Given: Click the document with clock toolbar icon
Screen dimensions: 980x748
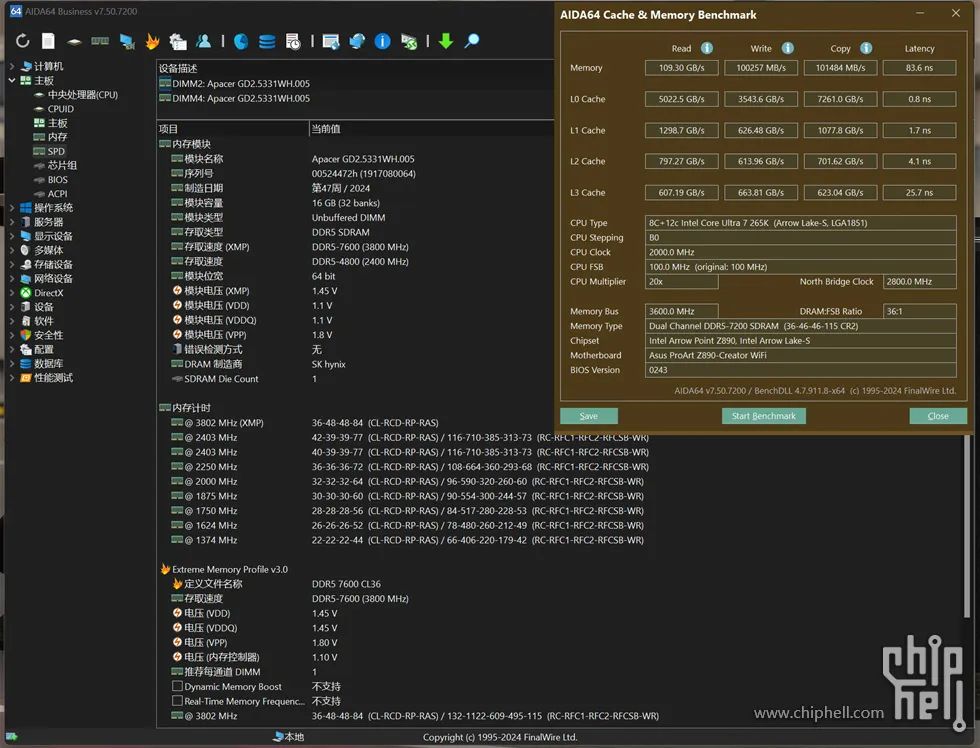Looking at the screenshot, I should point(292,41).
